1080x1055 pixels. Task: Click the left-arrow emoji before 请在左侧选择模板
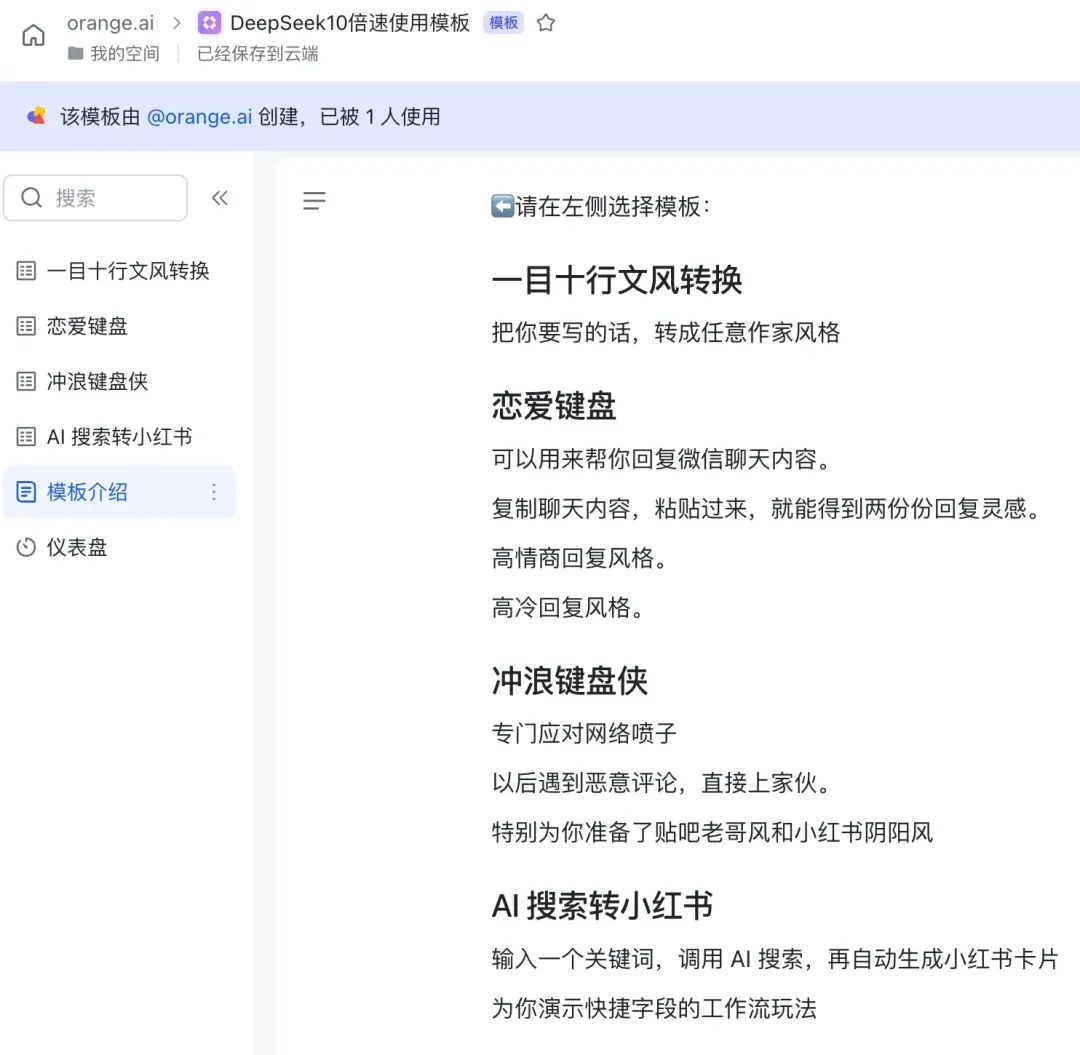click(x=503, y=206)
